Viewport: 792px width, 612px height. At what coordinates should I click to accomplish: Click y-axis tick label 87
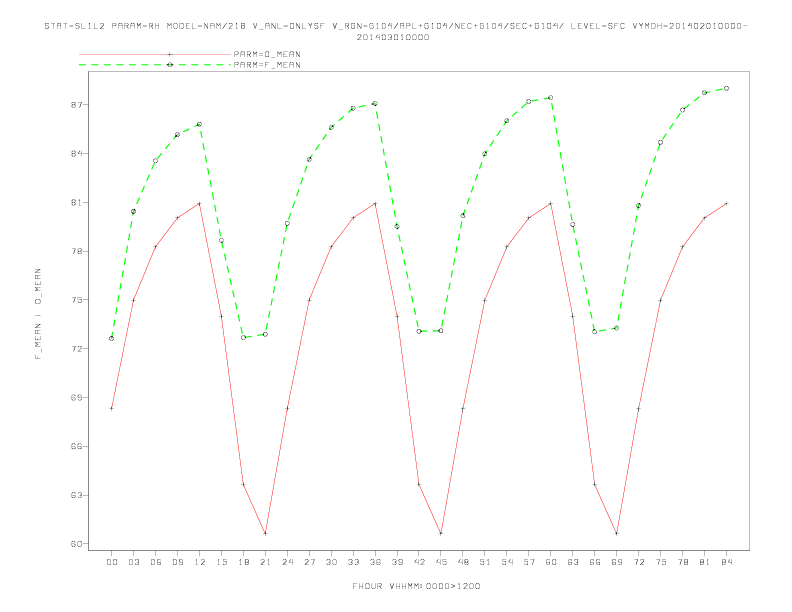pyautogui.click(x=79, y=105)
